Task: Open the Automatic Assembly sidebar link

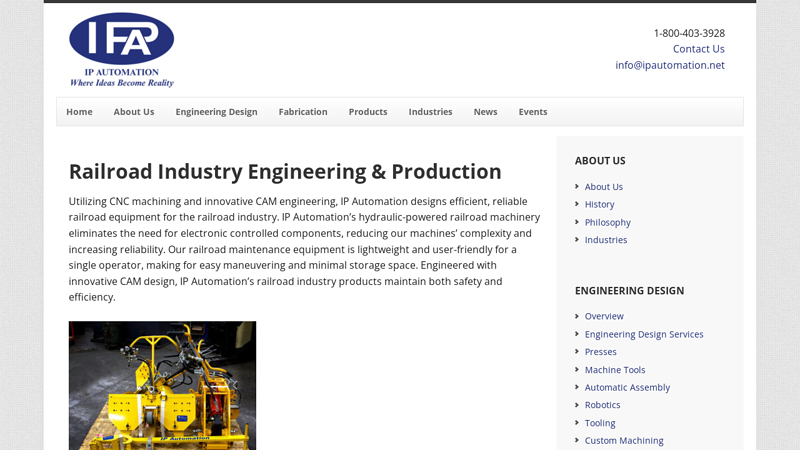Action: click(x=627, y=387)
